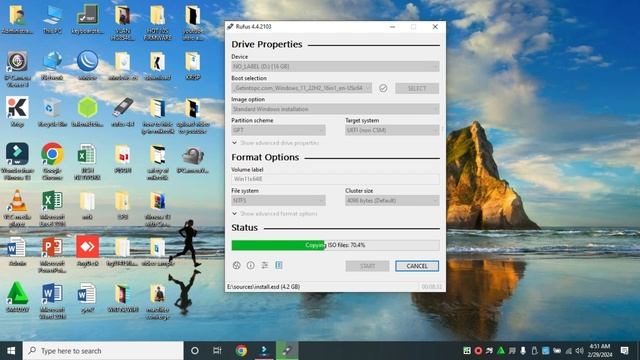
Task: Open the Cluster size dropdown
Action: coord(392,200)
